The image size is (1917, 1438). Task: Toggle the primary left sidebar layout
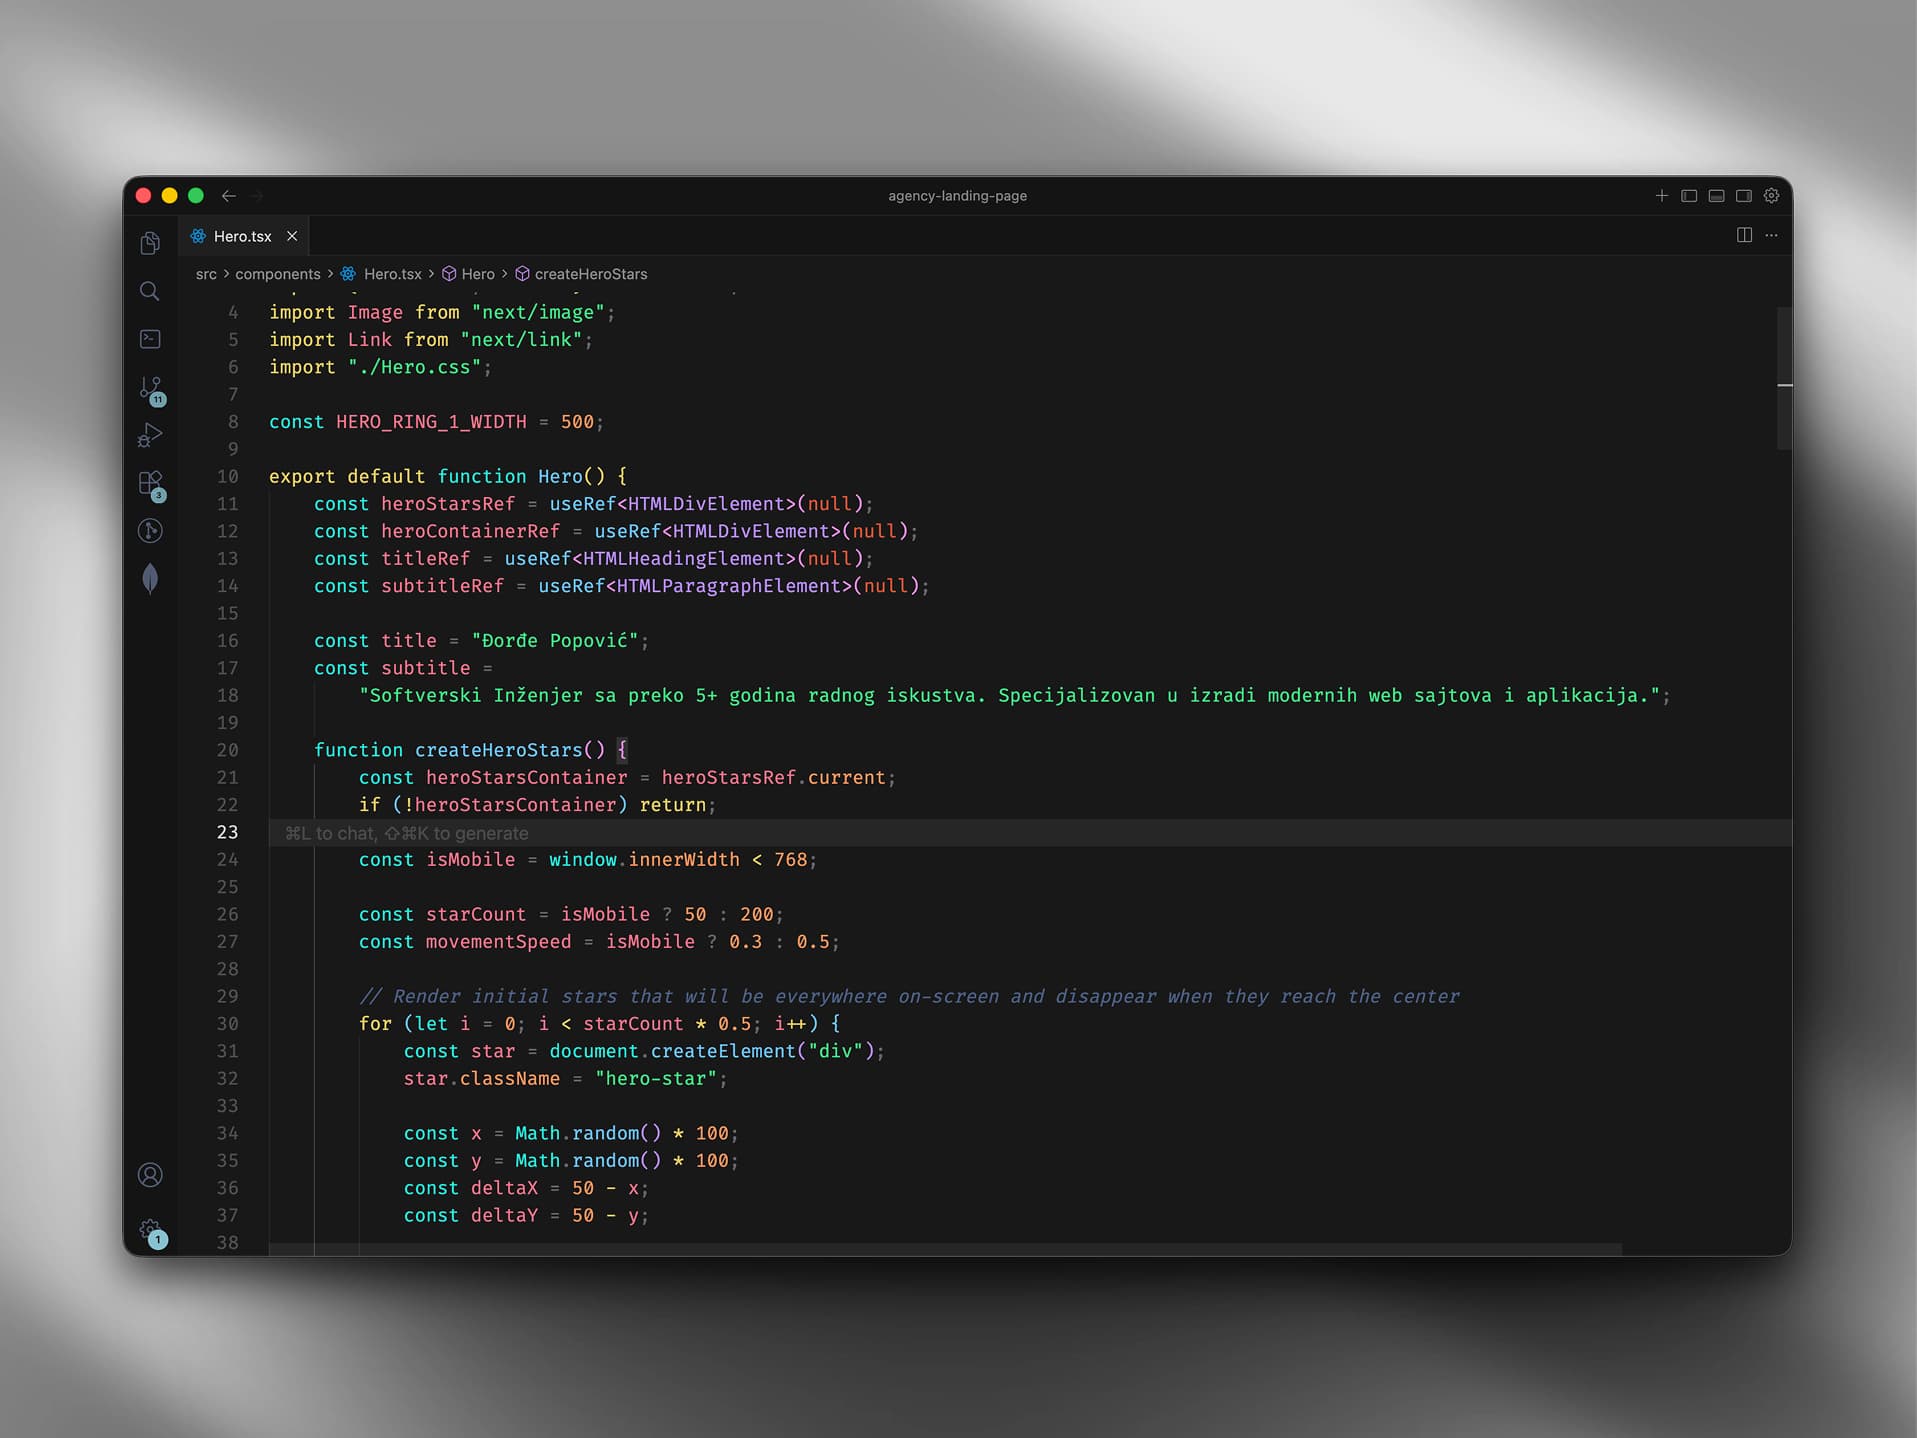(x=1689, y=196)
